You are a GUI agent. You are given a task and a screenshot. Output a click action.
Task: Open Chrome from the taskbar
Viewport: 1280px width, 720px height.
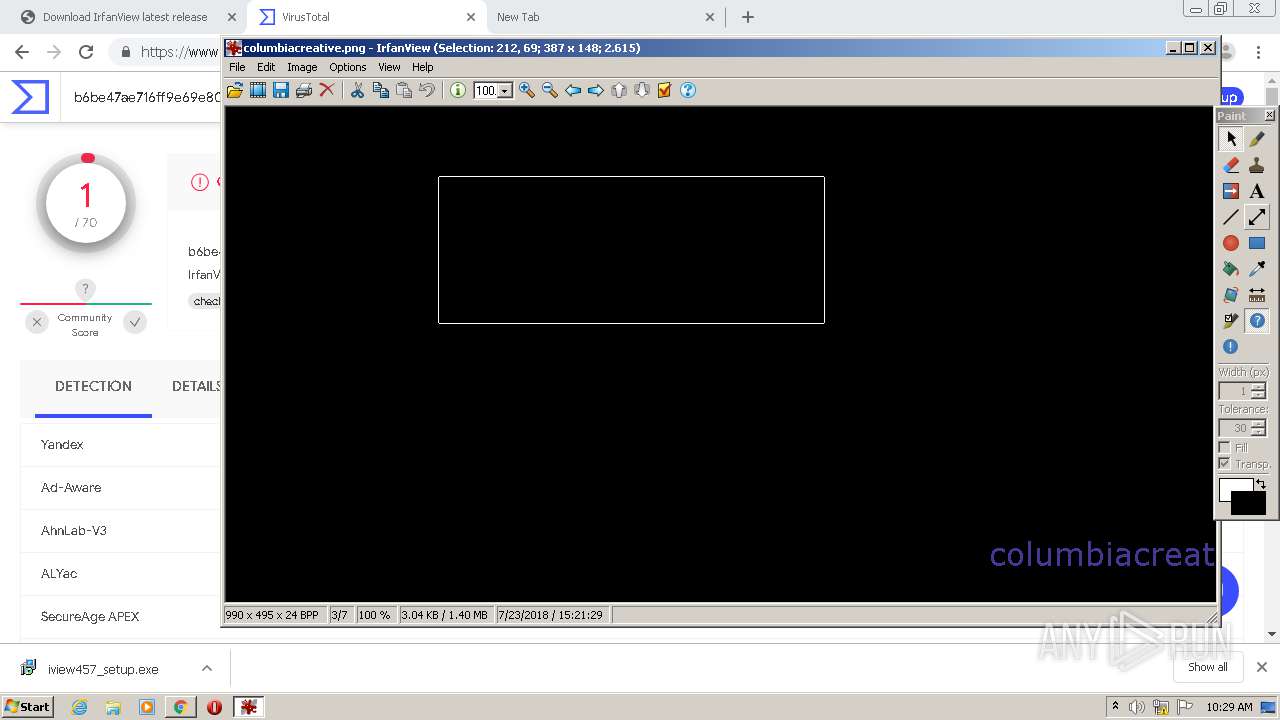pyautogui.click(x=180, y=706)
